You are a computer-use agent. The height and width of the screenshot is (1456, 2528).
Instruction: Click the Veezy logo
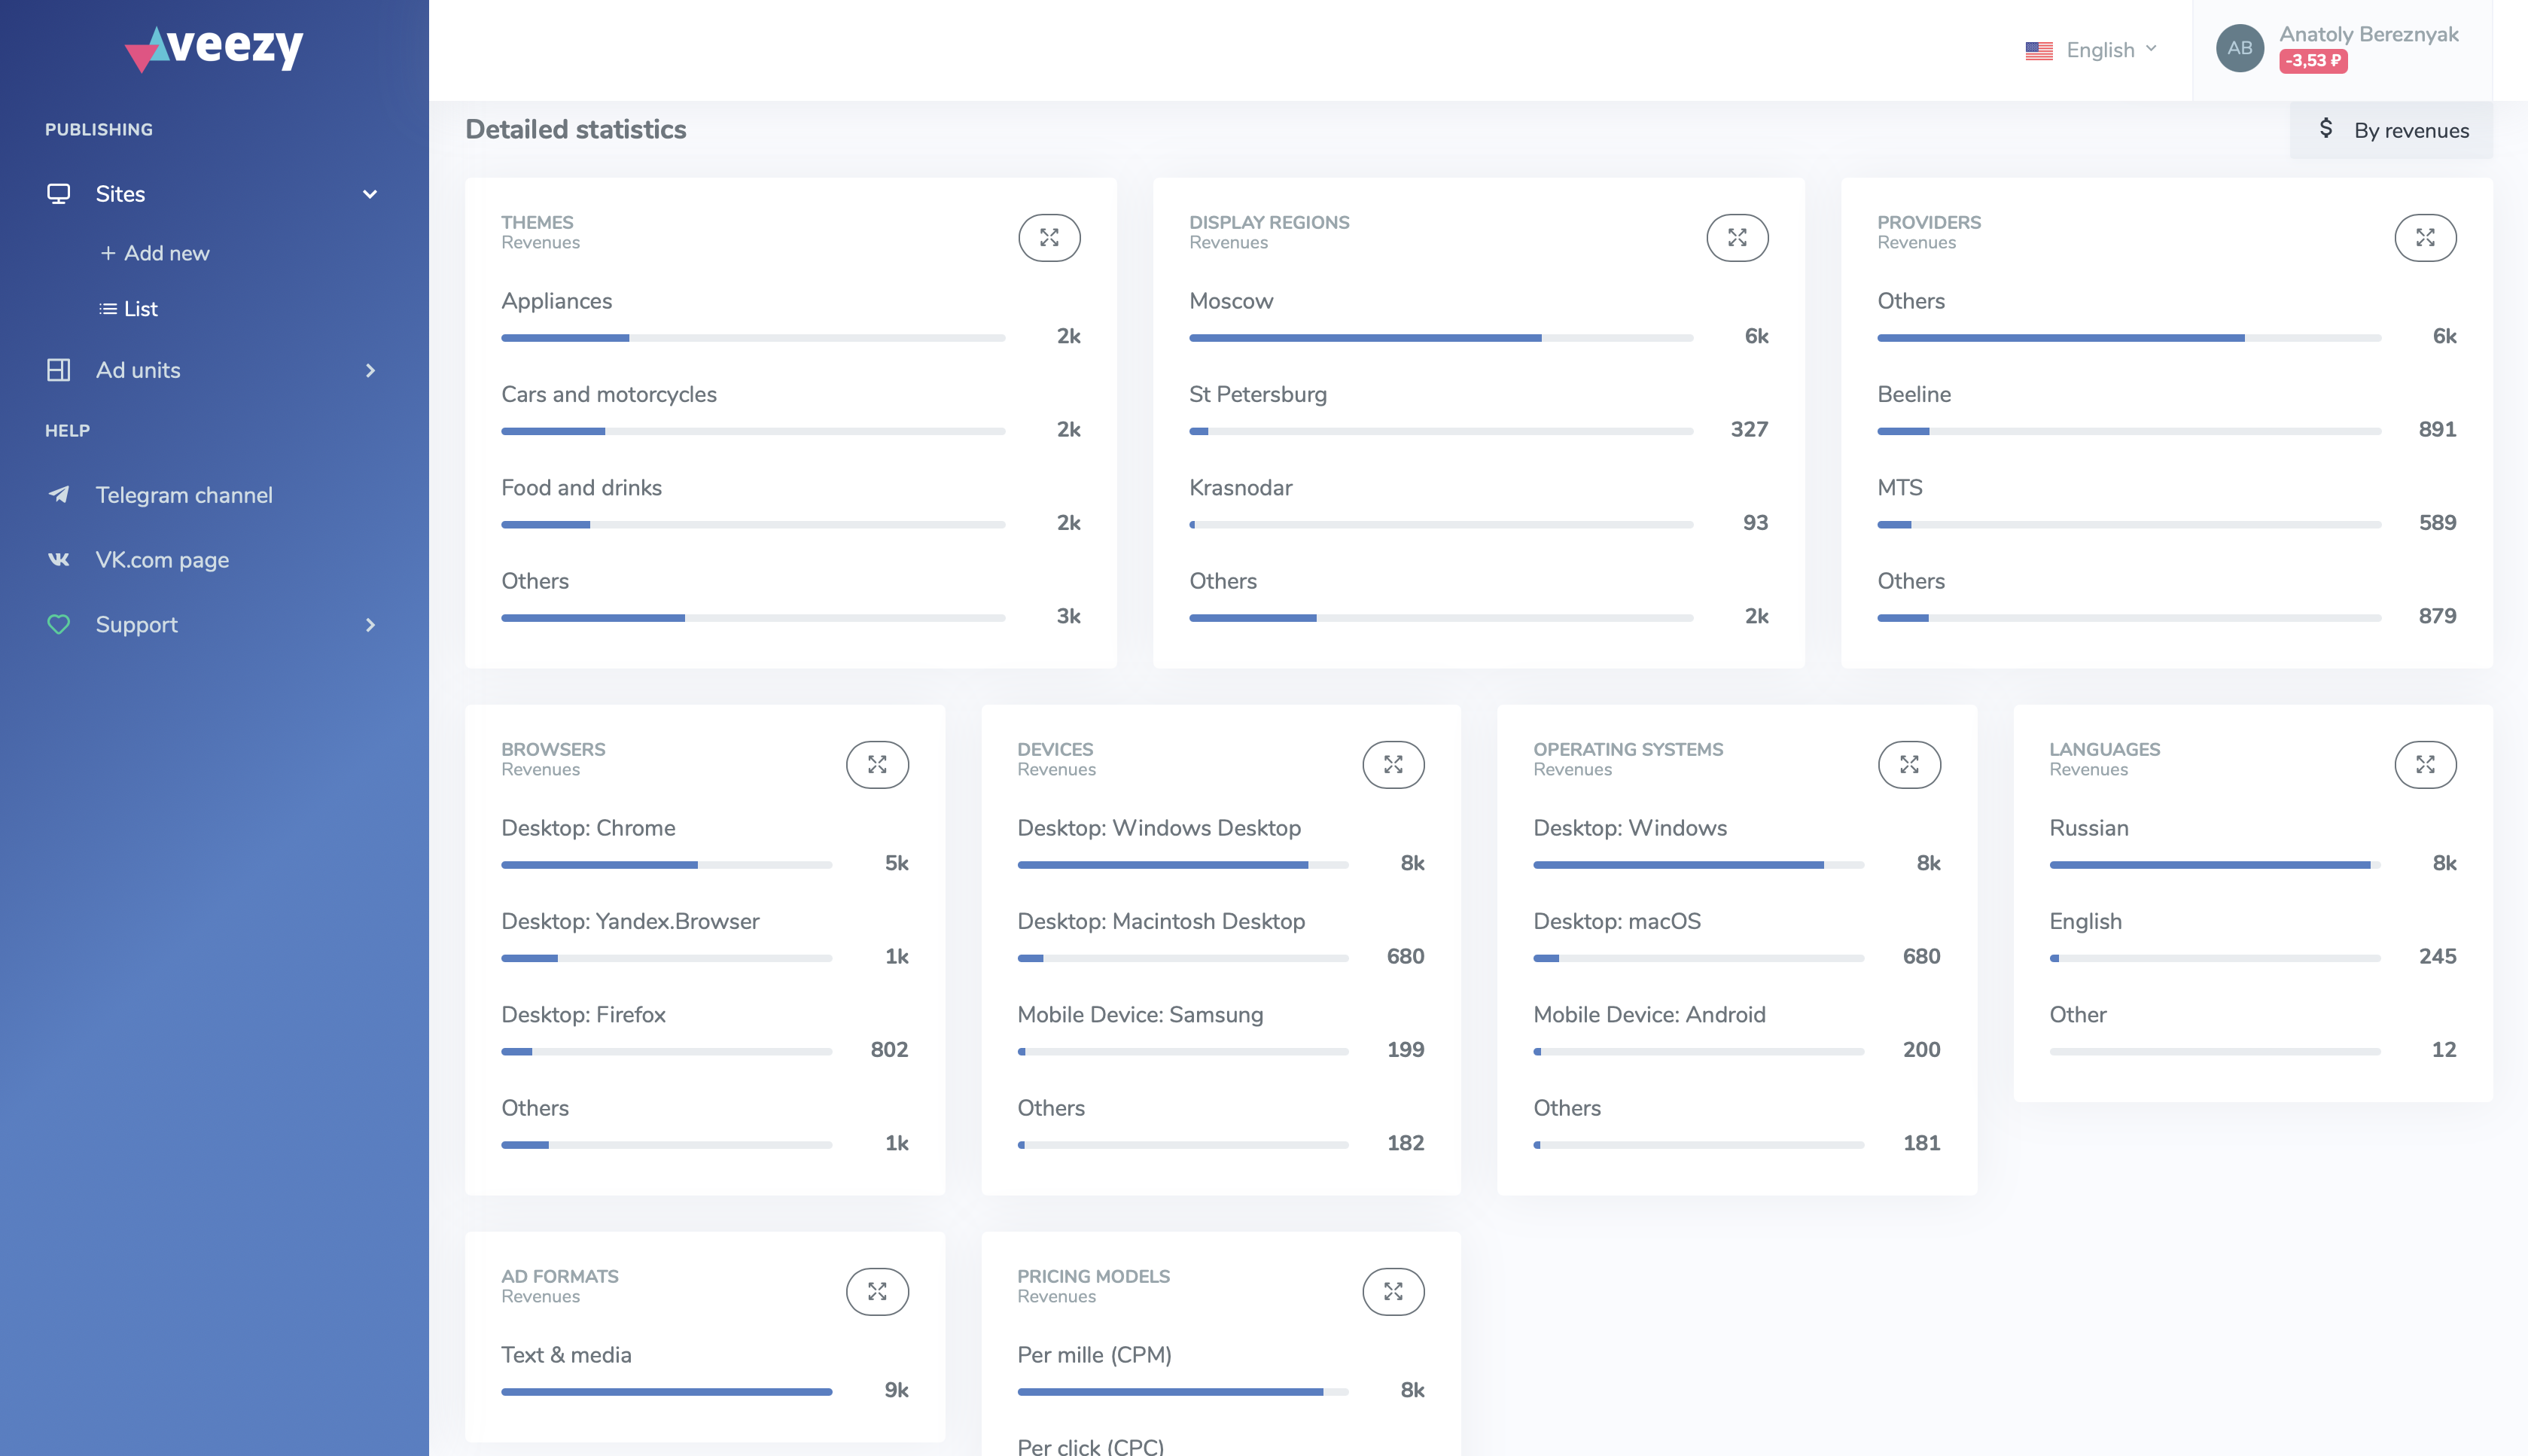coord(214,47)
